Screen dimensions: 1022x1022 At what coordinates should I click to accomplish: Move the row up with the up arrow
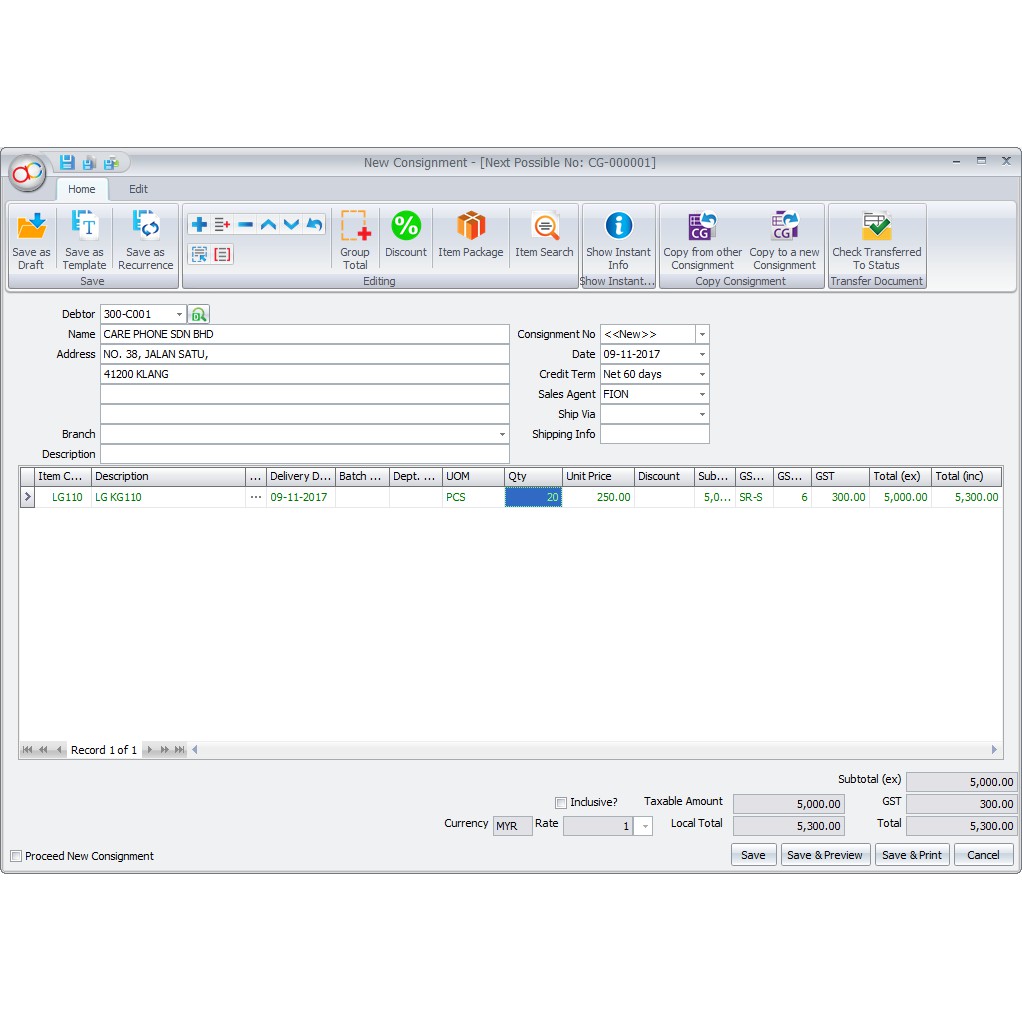pyautogui.click(x=269, y=225)
